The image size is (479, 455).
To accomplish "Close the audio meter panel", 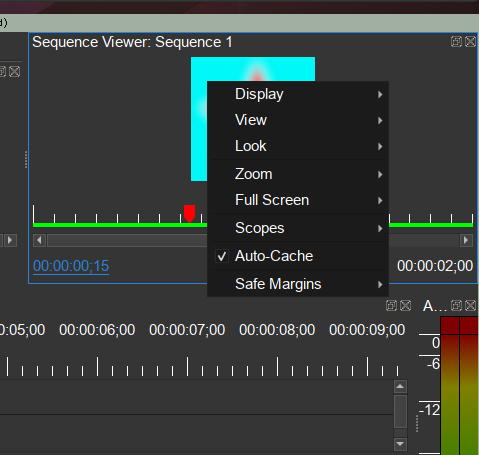I will pos(470,305).
